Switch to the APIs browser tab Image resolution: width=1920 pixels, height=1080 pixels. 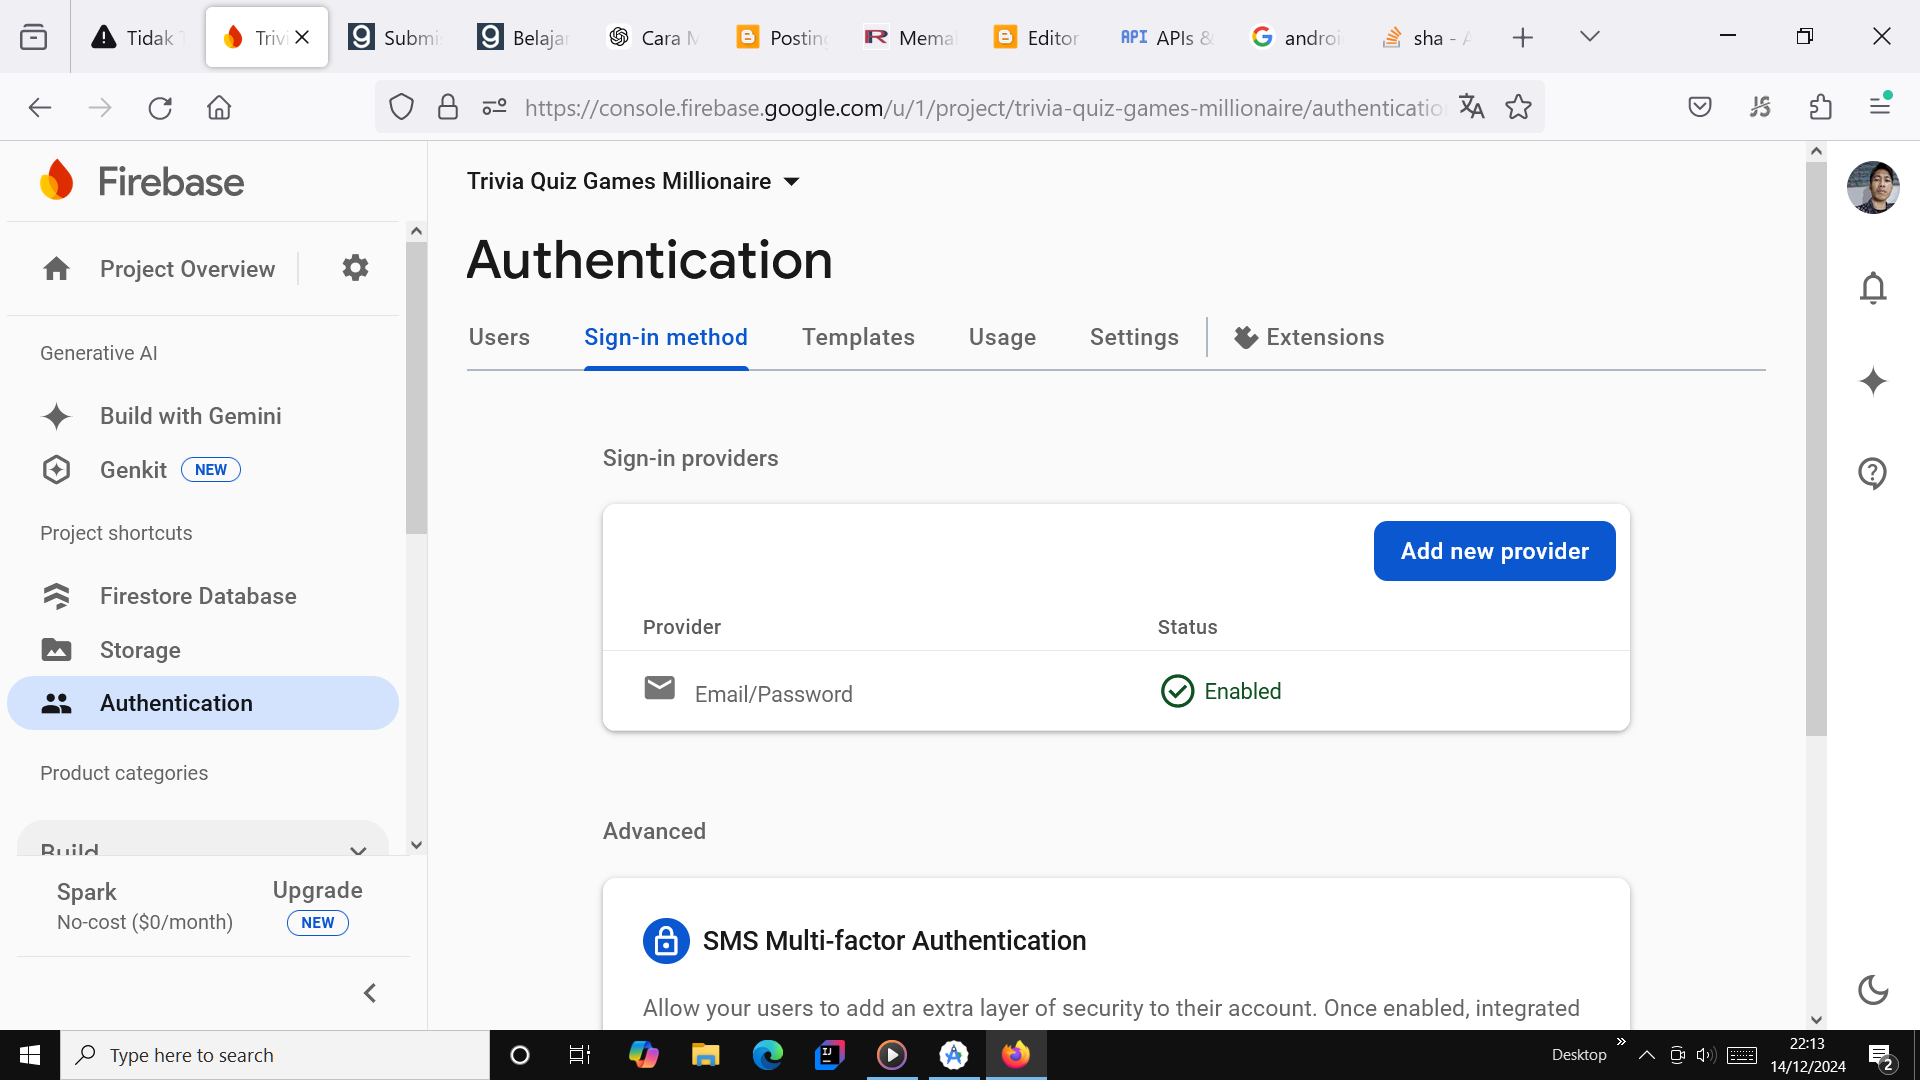1166,38
